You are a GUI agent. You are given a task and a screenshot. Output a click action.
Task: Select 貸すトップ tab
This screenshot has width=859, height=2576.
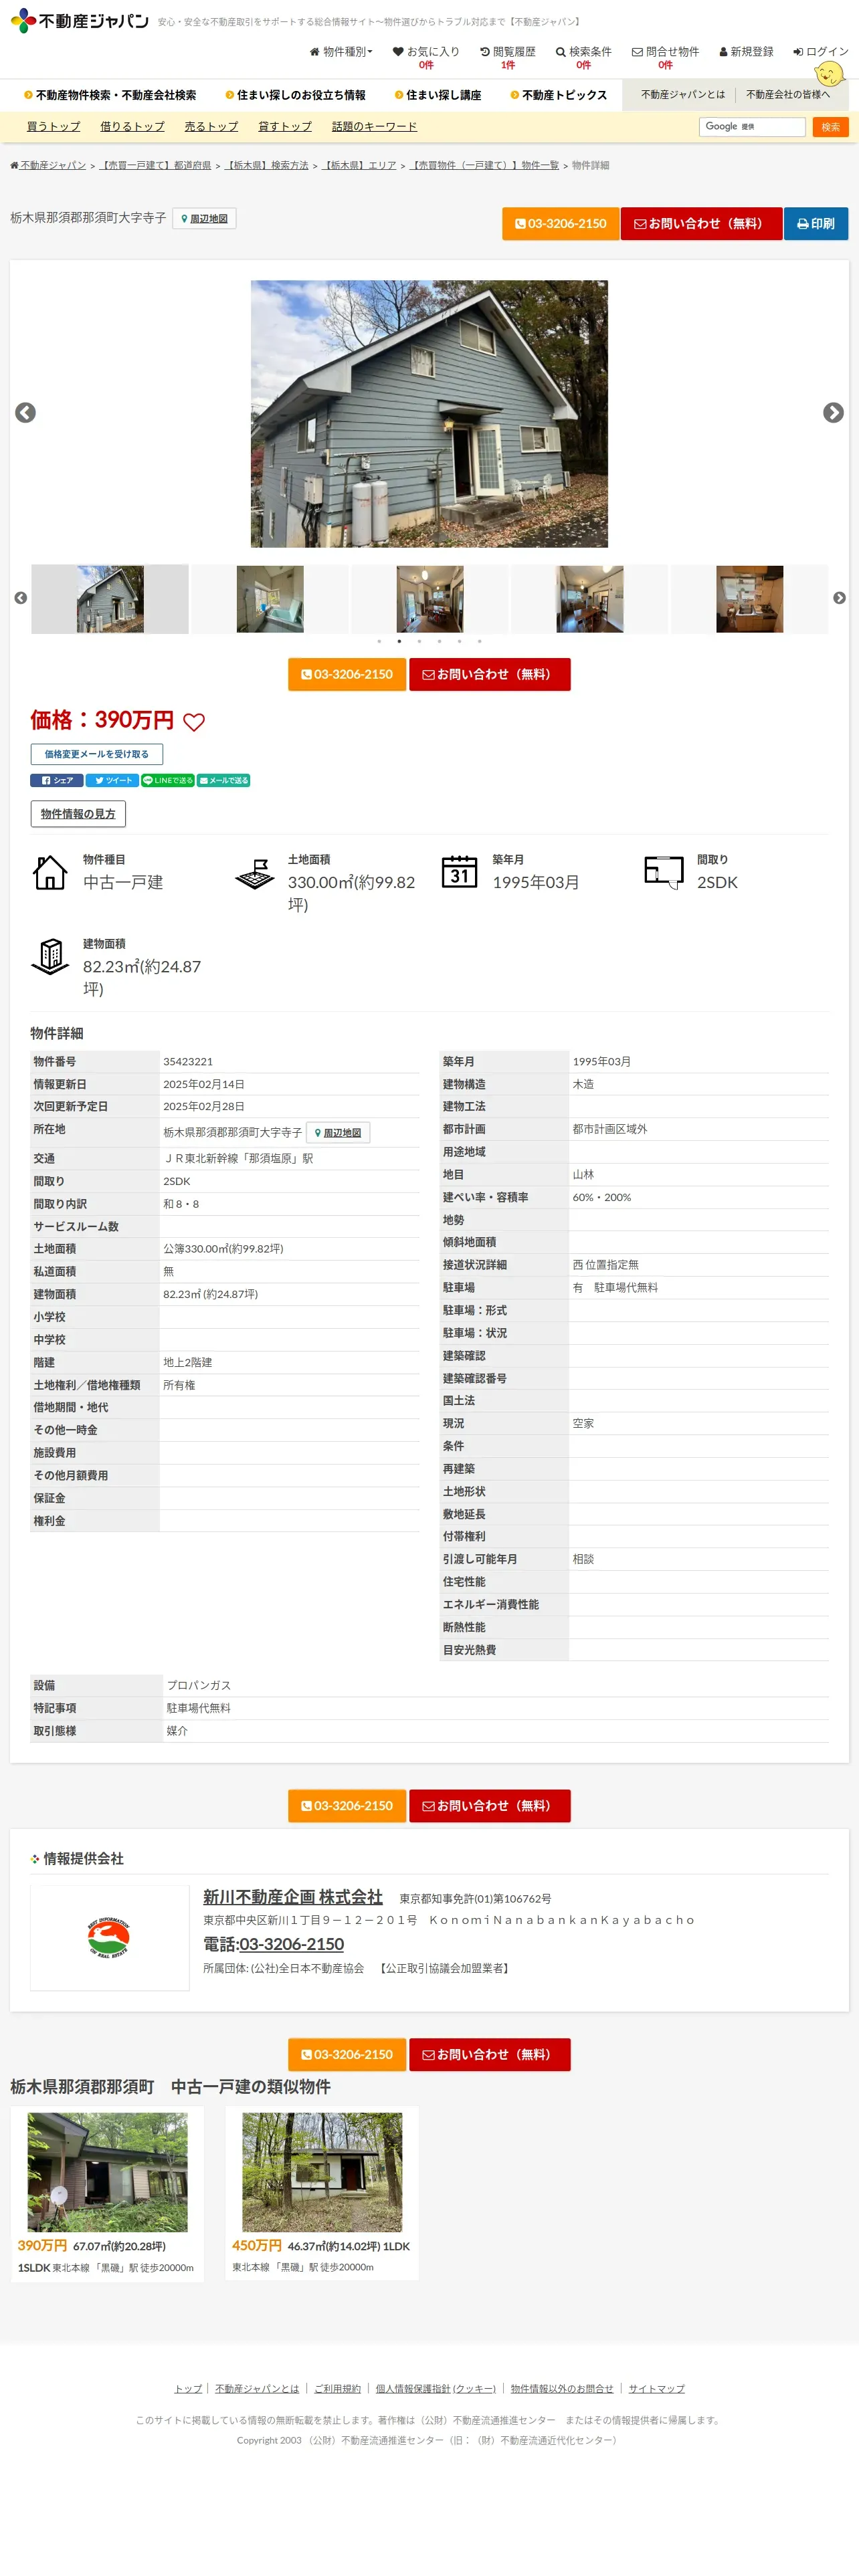285,127
